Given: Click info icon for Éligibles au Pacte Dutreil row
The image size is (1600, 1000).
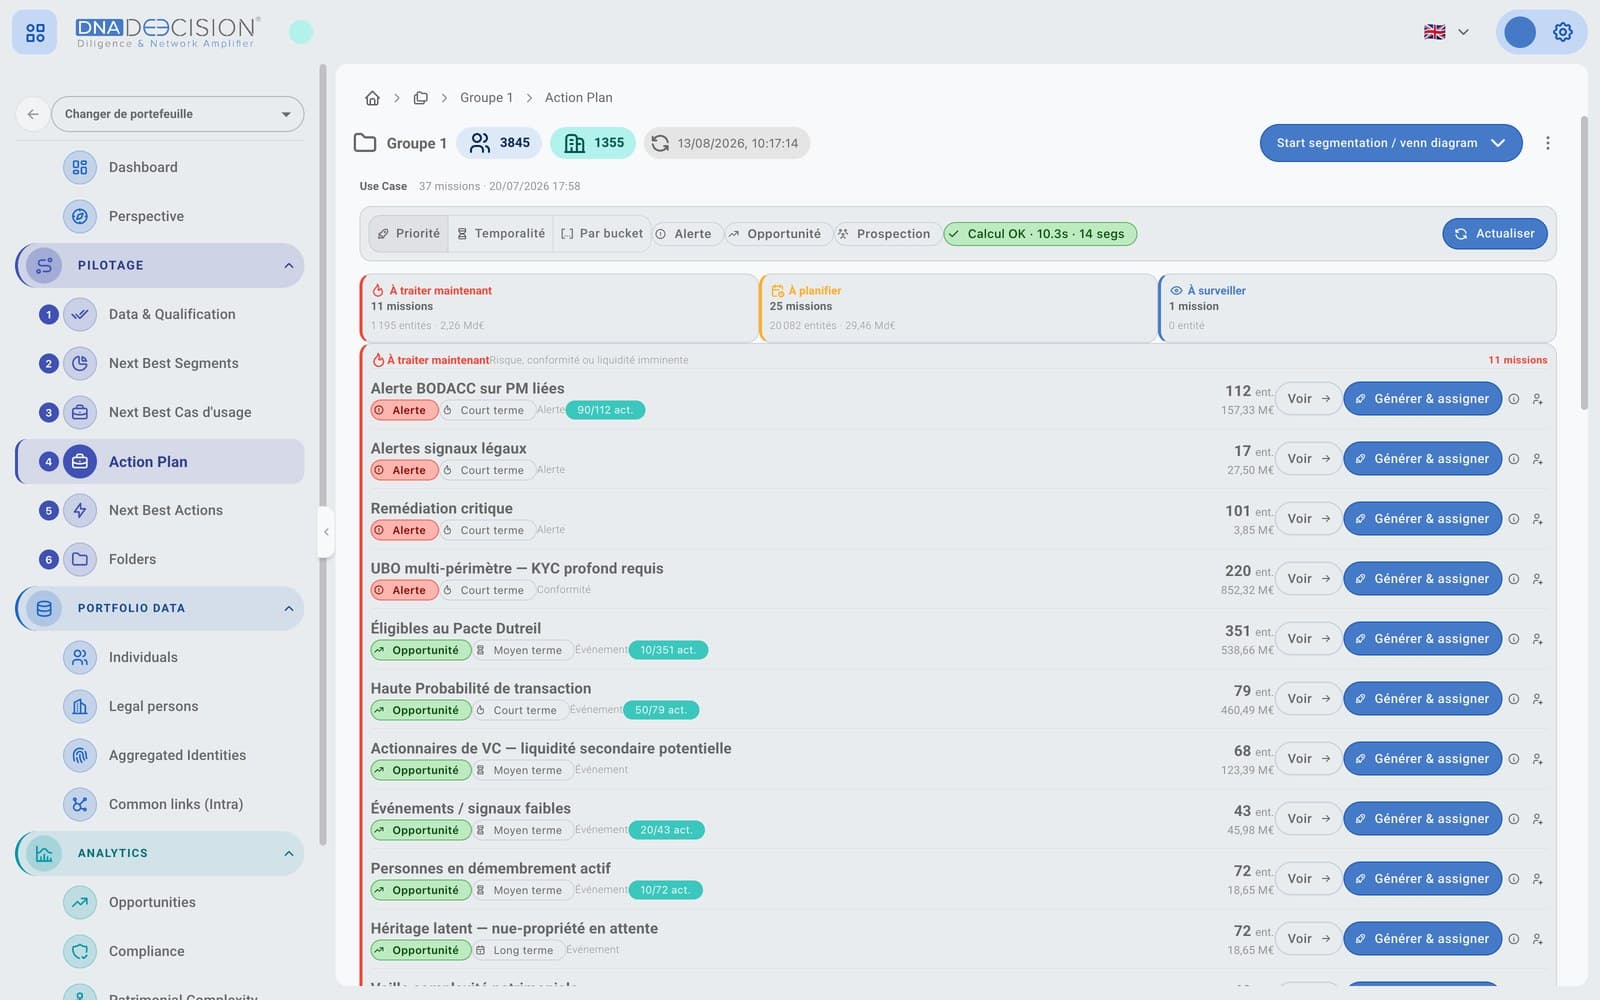Looking at the screenshot, I should (1514, 639).
